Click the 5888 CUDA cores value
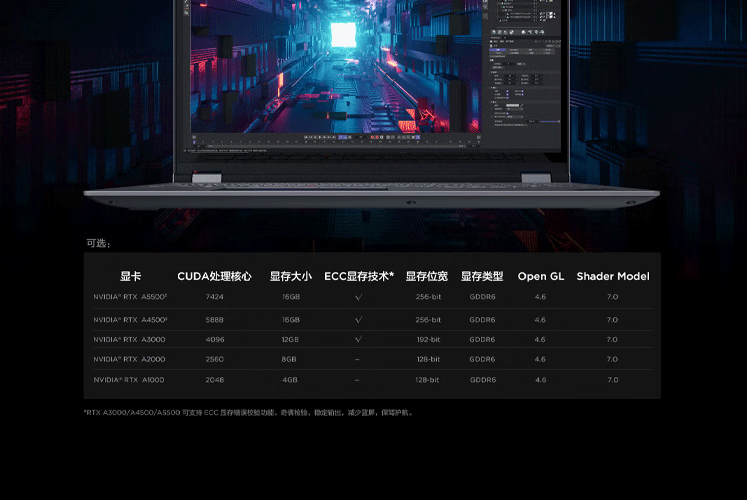The width and height of the screenshot is (747, 500). pyautogui.click(x=214, y=320)
